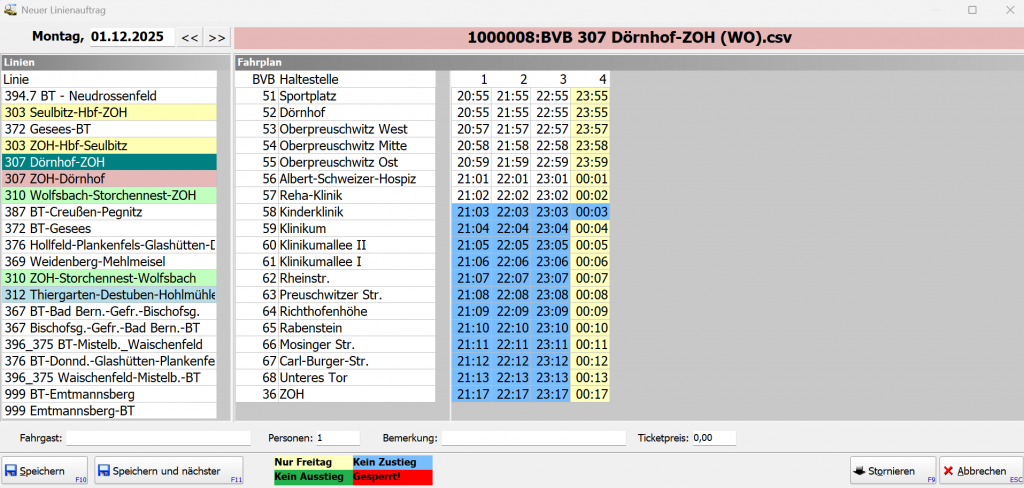Screen dimensions: 1024x488
Task: Select line 303 Seulbitz-Hbf-ZOH
Action: click(x=108, y=113)
